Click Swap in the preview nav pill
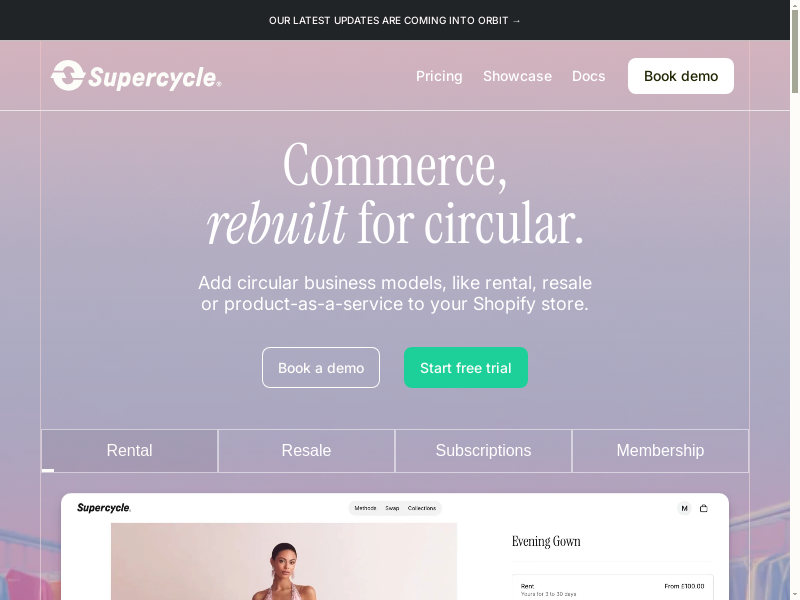 click(392, 508)
